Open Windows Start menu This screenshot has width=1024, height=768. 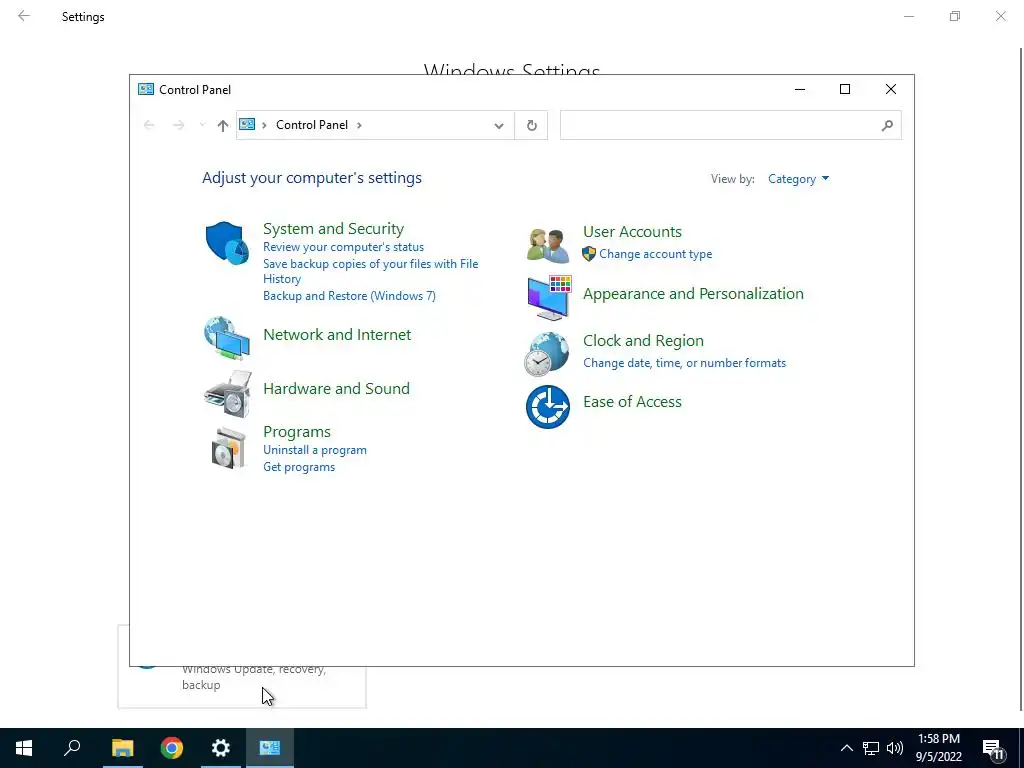point(24,748)
